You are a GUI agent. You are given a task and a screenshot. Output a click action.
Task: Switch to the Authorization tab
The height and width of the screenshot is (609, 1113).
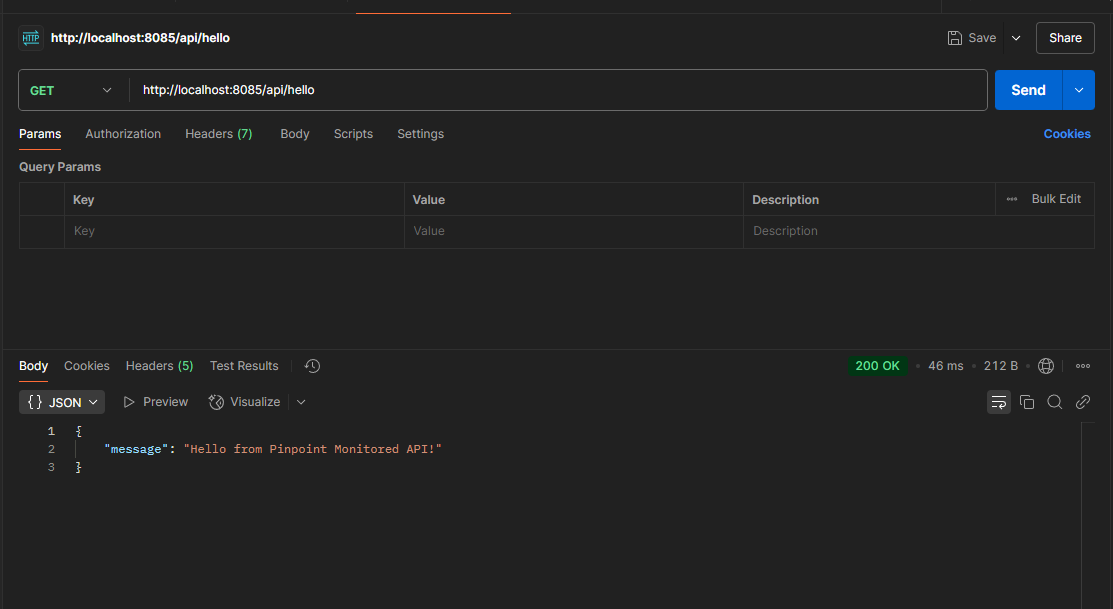pos(123,134)
